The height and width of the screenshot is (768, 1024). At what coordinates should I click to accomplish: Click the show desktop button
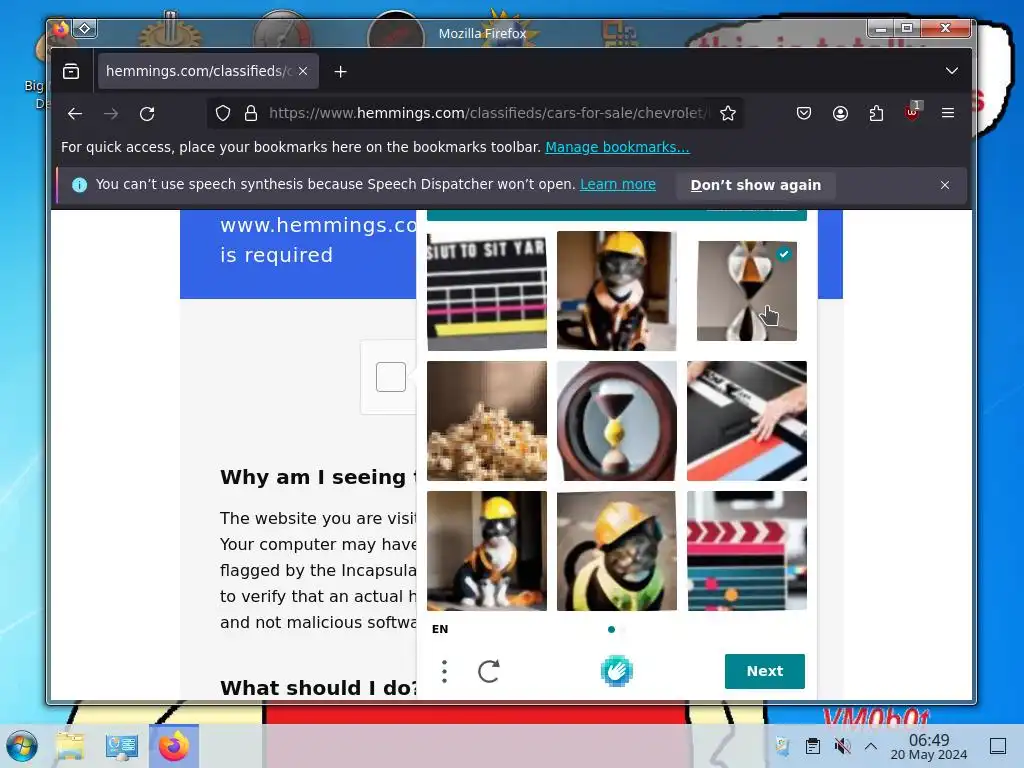pos(998,746)
